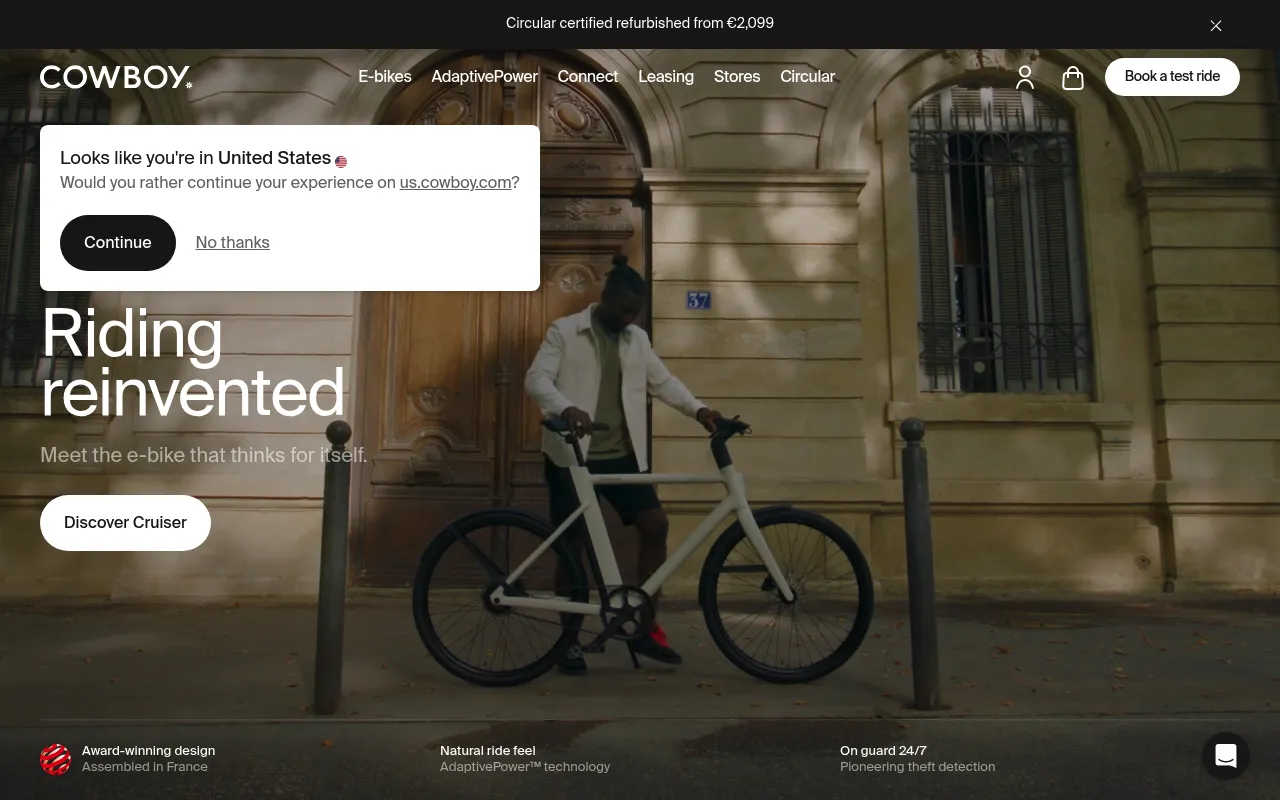Navigate to Stores

pos(737,77)
